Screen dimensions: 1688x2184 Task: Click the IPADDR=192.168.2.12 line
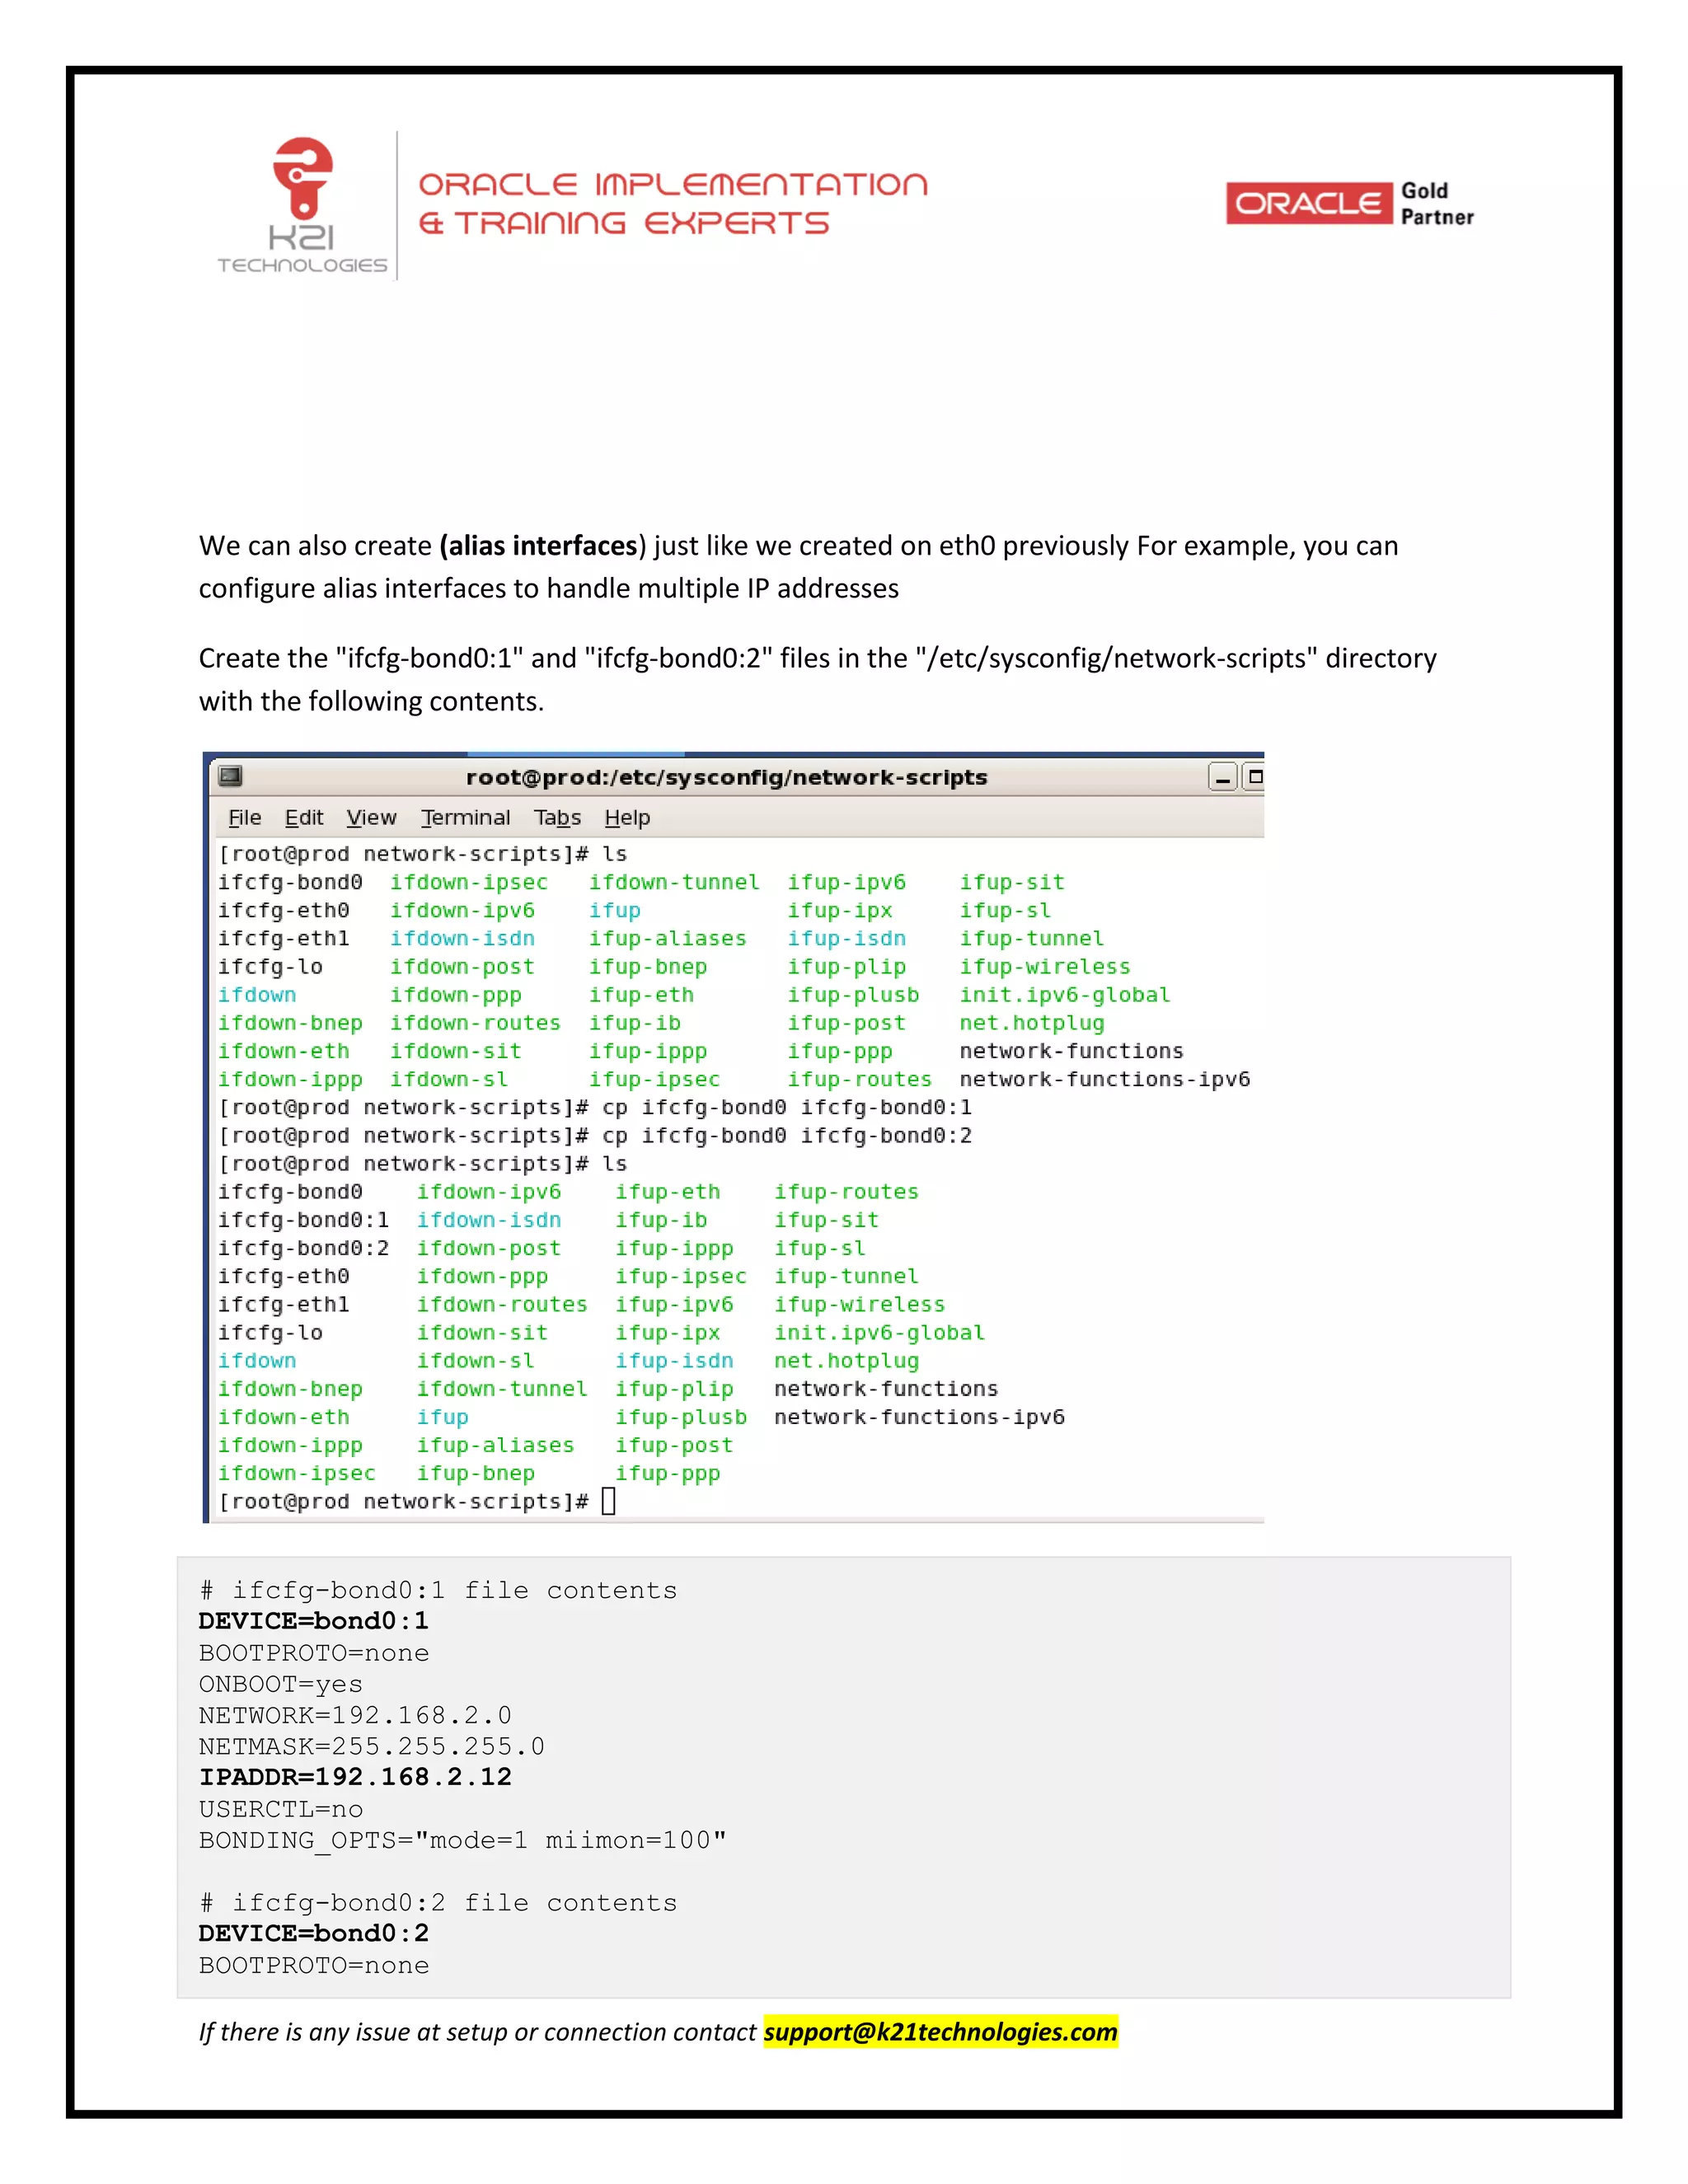coord(355,1777)
